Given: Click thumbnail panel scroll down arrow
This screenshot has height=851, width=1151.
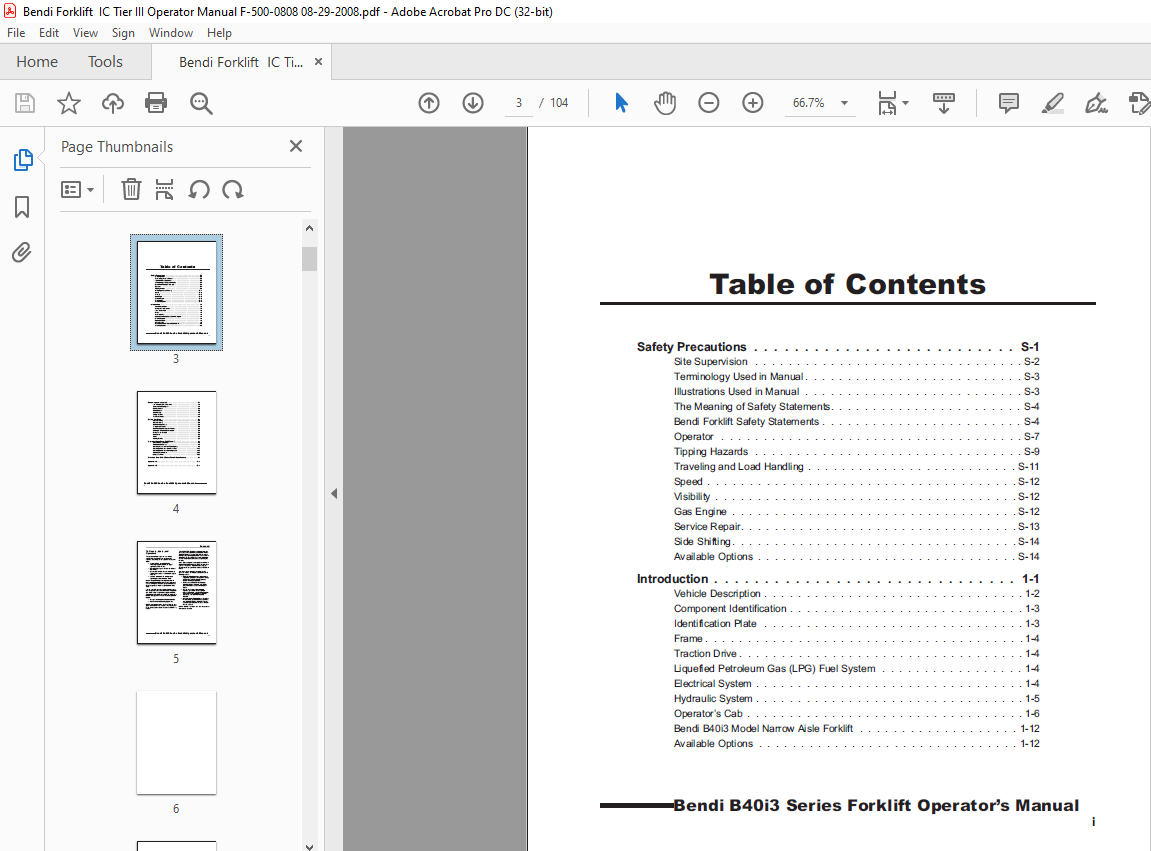Looking at the screenshot, I should (x=309, y=846).
